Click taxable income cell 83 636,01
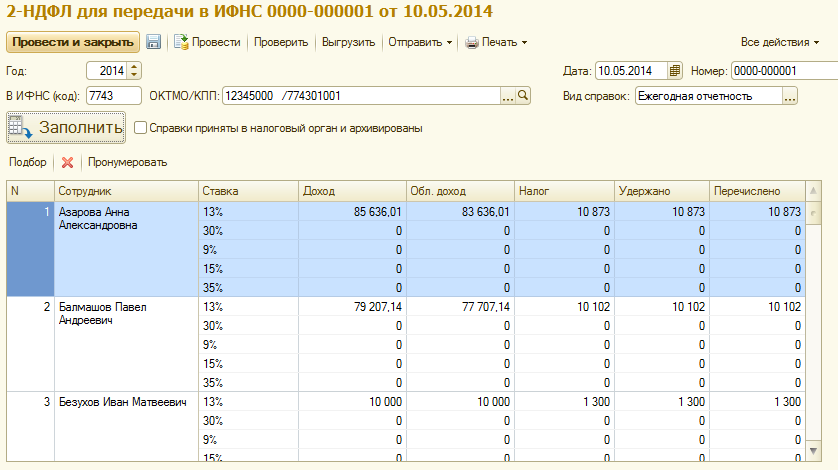The width and height of the screenshot is (838, 470). point(460,212)
